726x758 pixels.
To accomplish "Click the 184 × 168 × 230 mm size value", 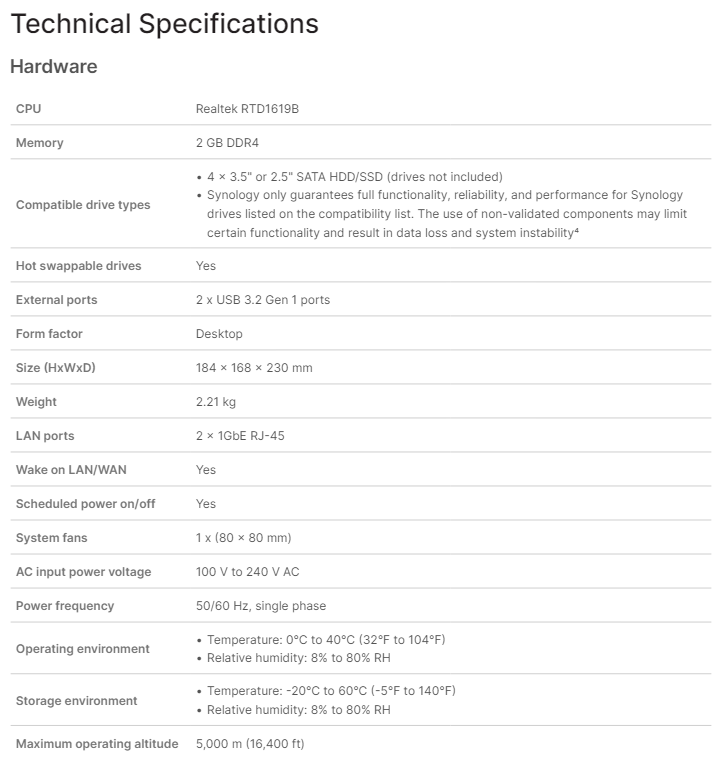I will pyautogui.click(x=254, y=368).
